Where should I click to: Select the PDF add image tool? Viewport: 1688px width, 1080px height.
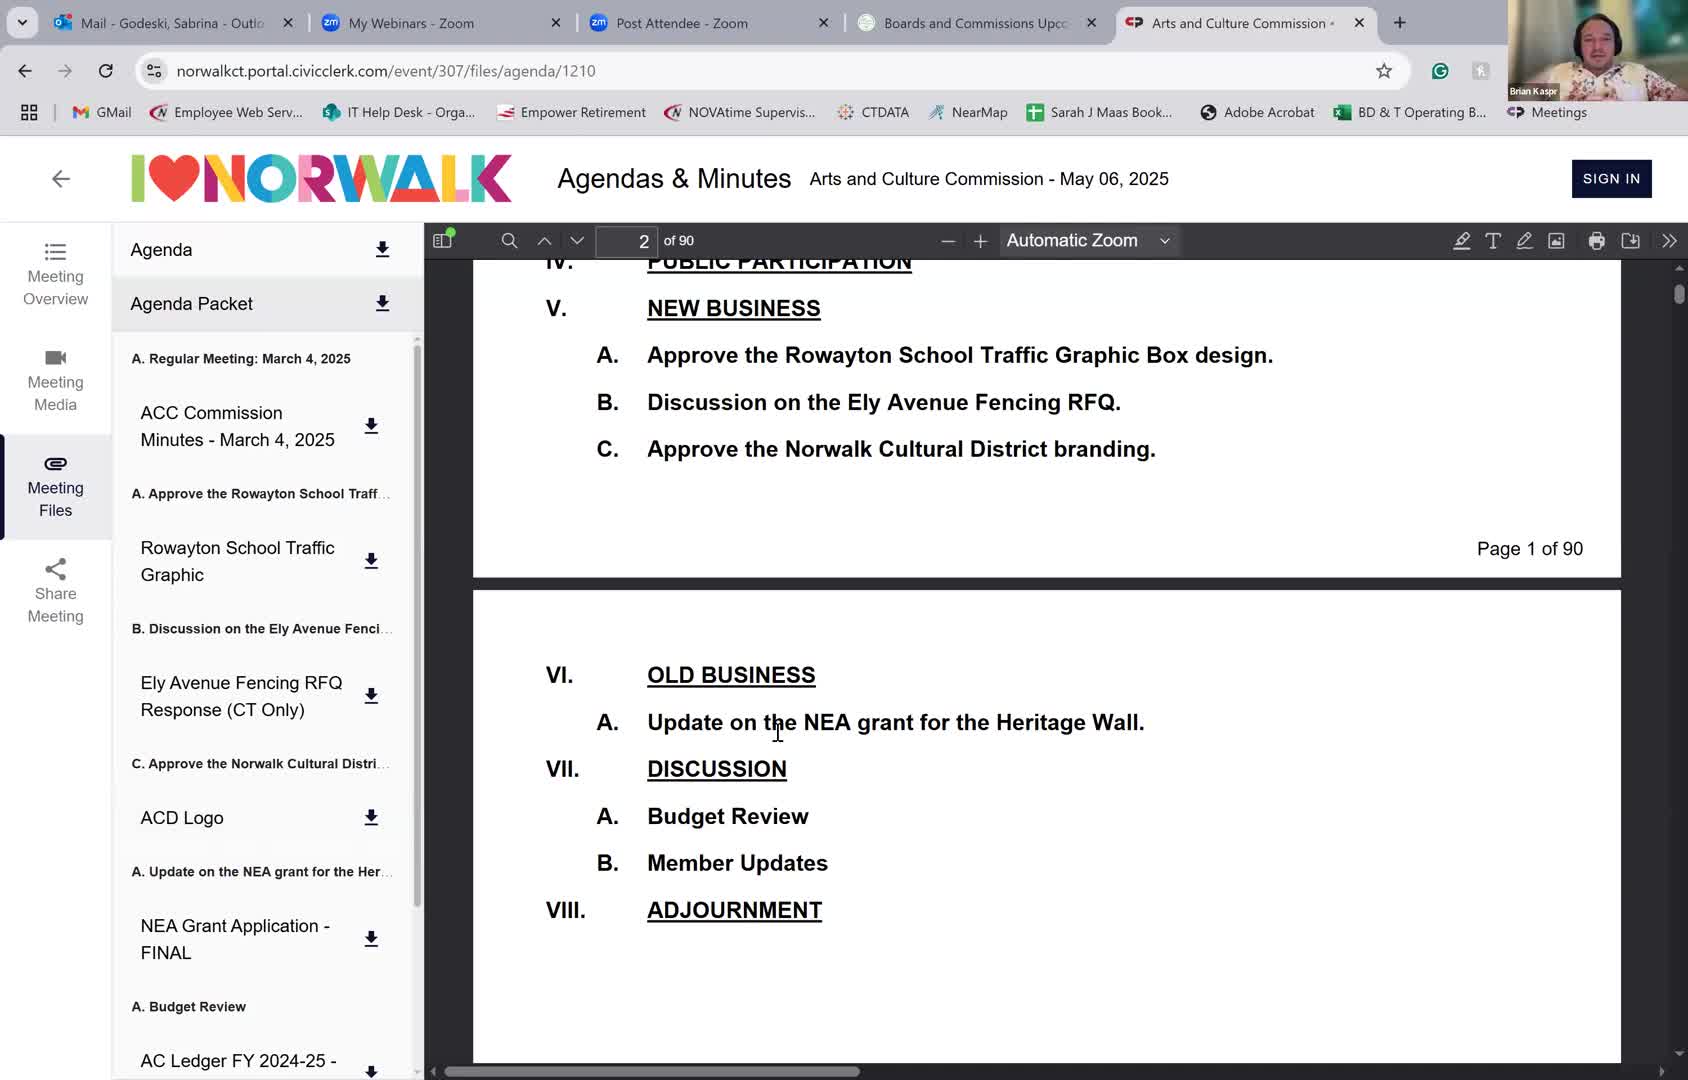click(x=1556, y=241)
